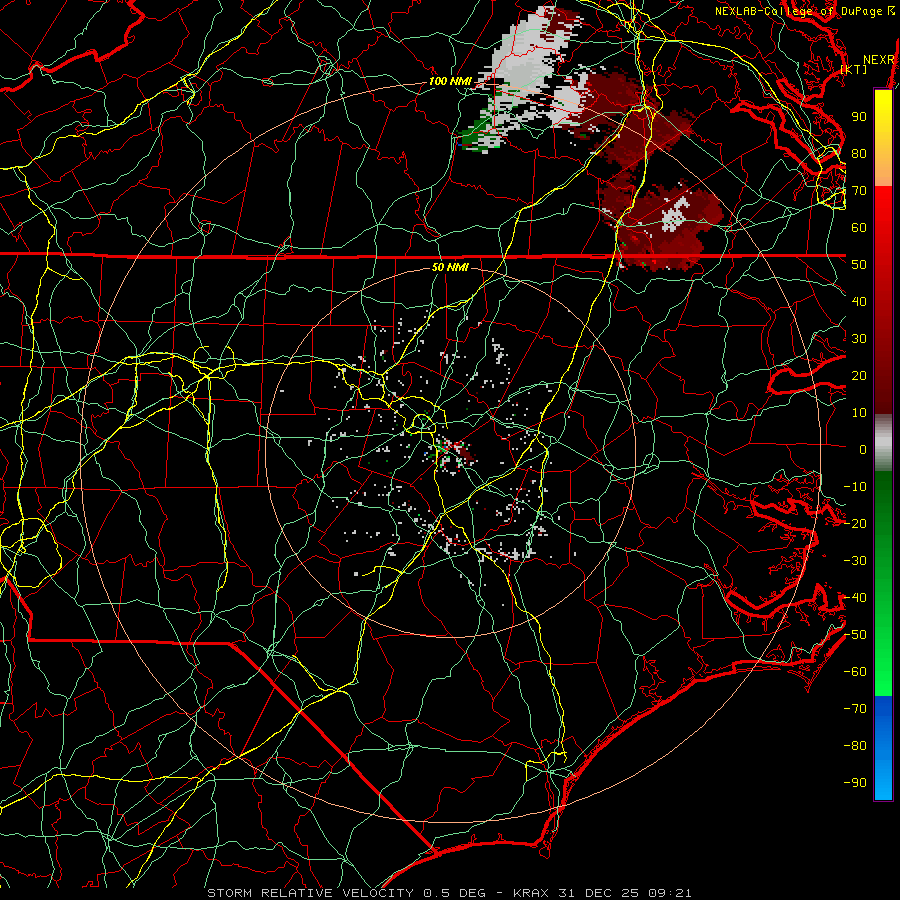
Task: Select the -50 value on velocity scale
Action: [x=855, y=635]
